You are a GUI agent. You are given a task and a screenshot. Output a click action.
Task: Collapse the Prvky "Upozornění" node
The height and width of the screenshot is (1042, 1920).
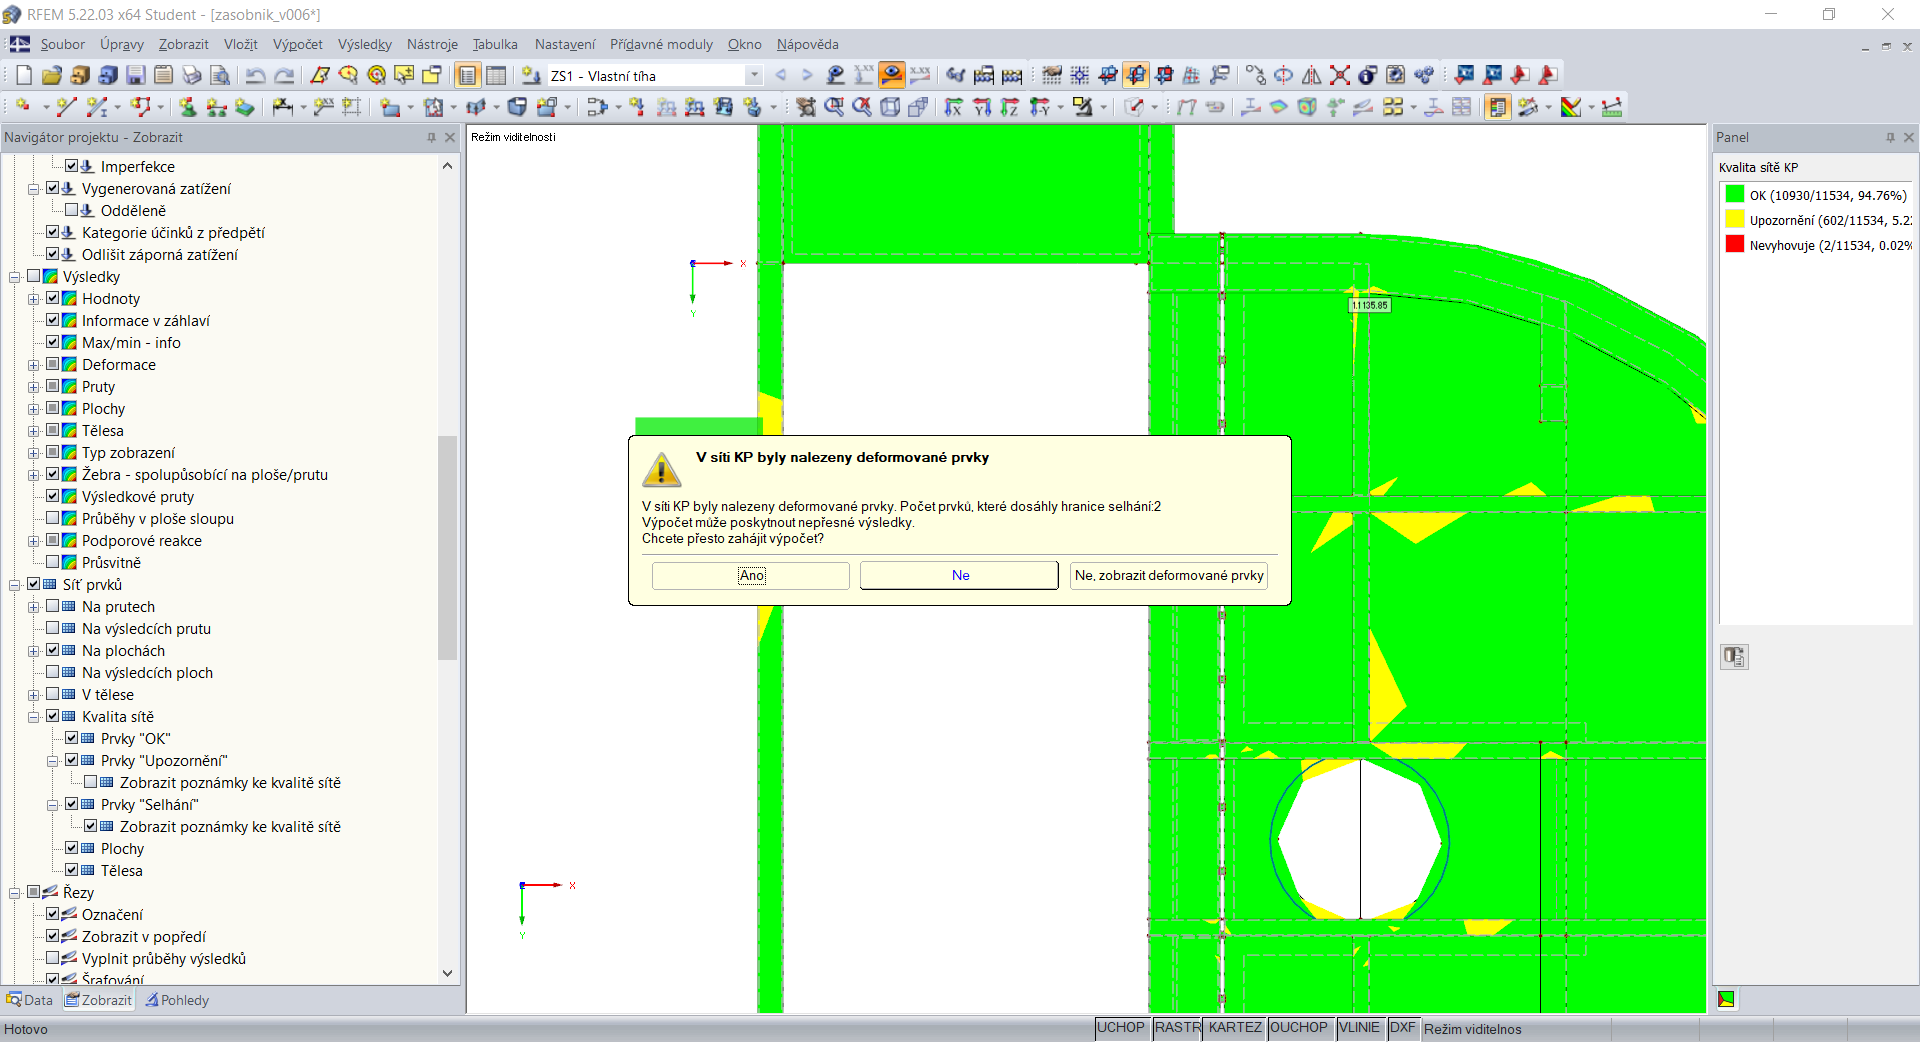pyautogui.click(x=53, y=761)
